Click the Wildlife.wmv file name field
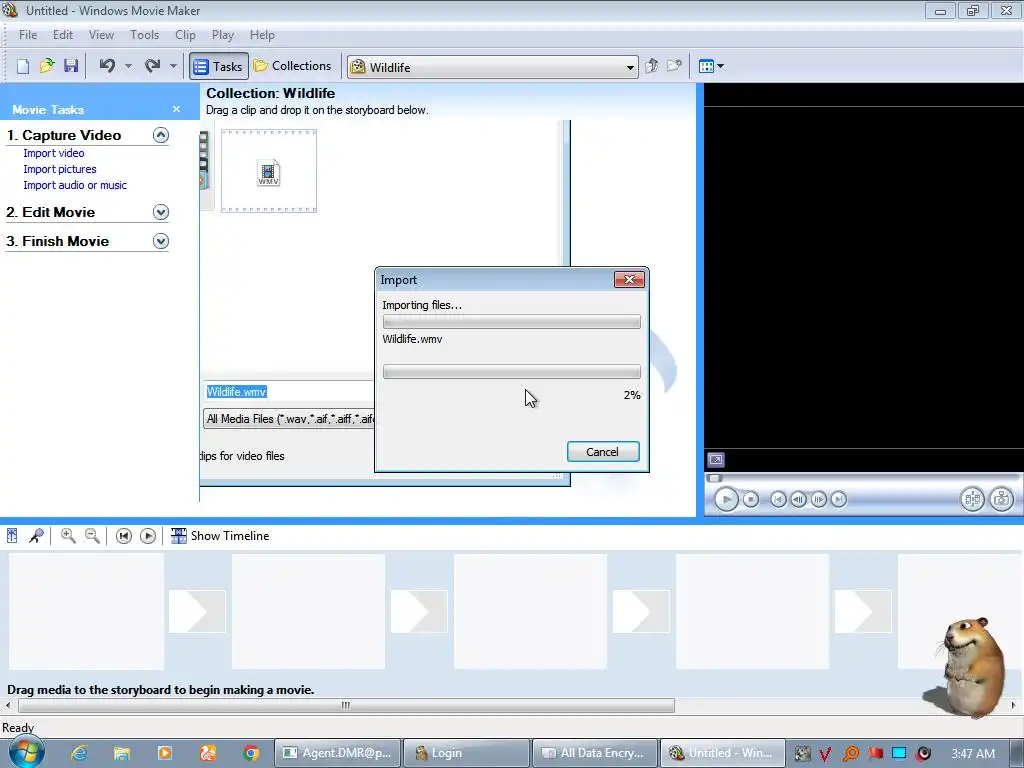The image size is (1024, 768). (289, 391)
